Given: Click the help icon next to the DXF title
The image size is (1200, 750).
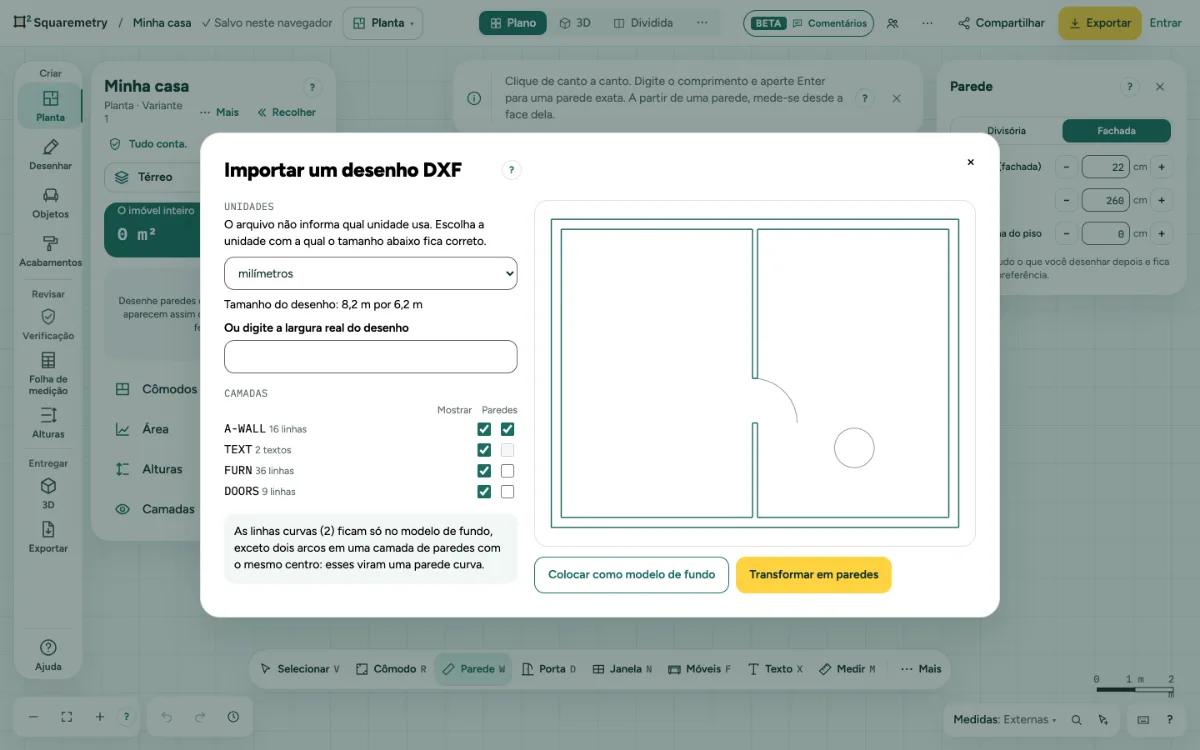Looking at the screenshot, I should (x=511, y=170).
